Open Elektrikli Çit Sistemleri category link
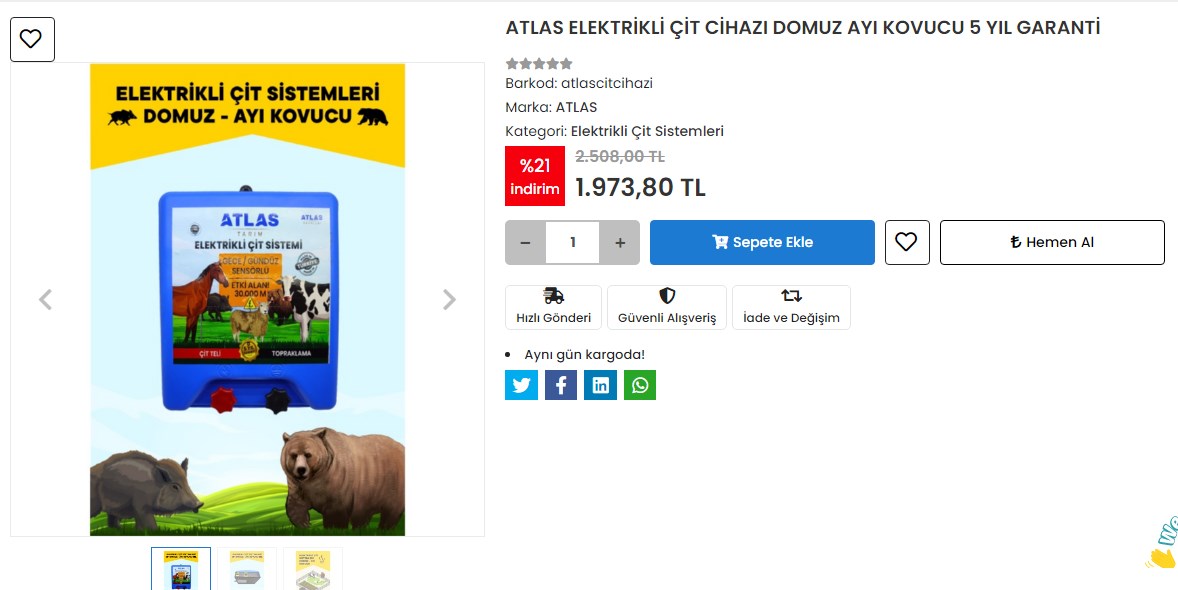 click(647, 132)
